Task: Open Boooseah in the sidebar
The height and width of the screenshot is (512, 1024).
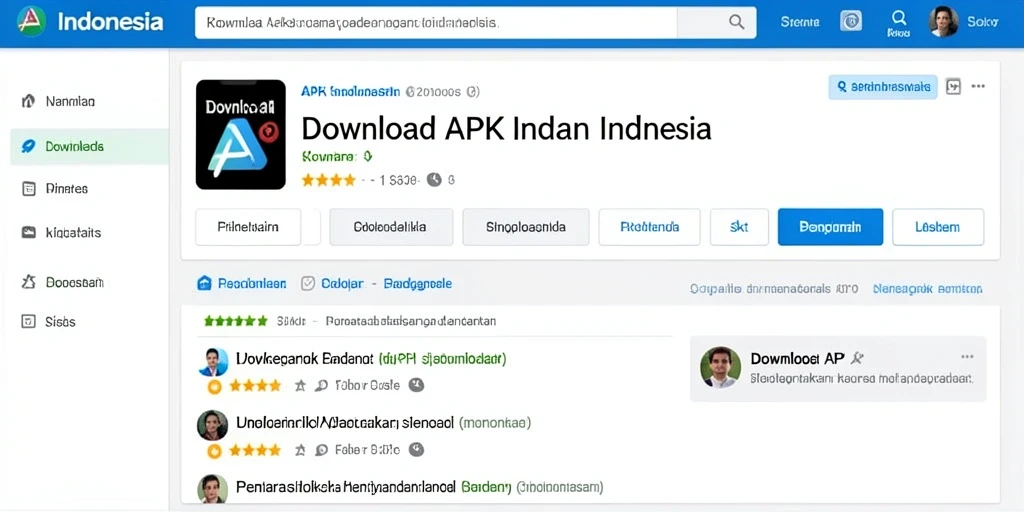Action: tap(89, 283)
